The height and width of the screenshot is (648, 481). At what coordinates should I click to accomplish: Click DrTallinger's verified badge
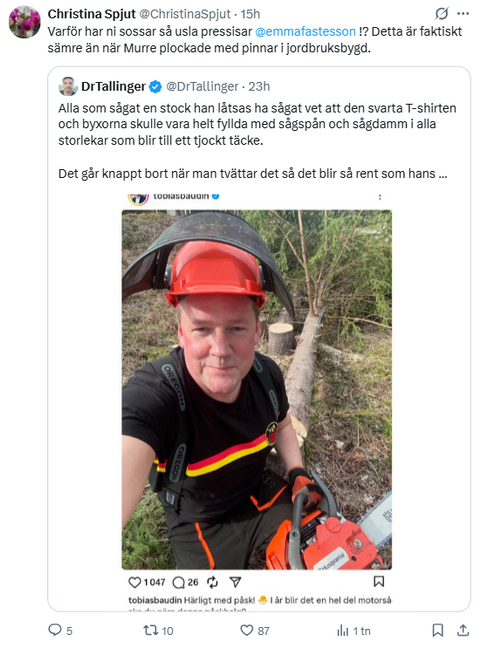point(155,86)
